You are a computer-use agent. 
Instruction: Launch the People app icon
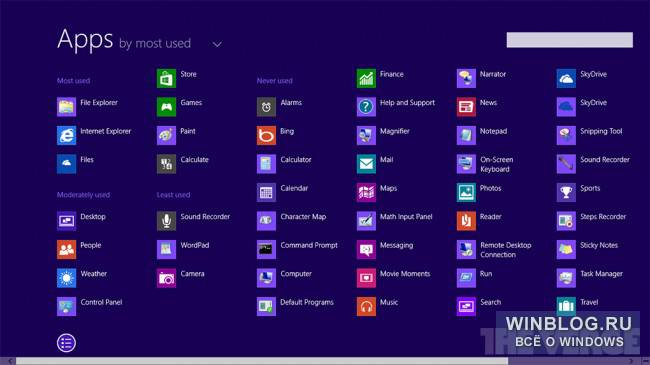click(66, 249)
